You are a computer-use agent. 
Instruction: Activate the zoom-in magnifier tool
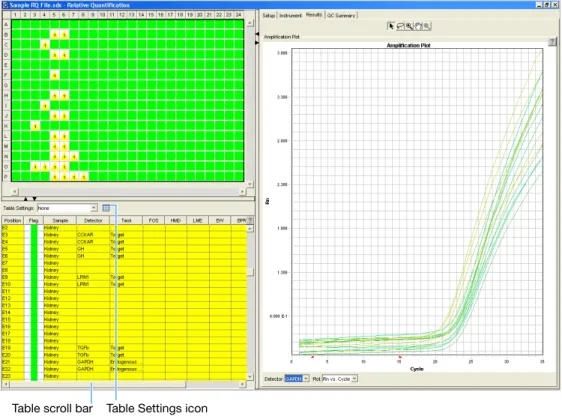[x=409, y=26]
